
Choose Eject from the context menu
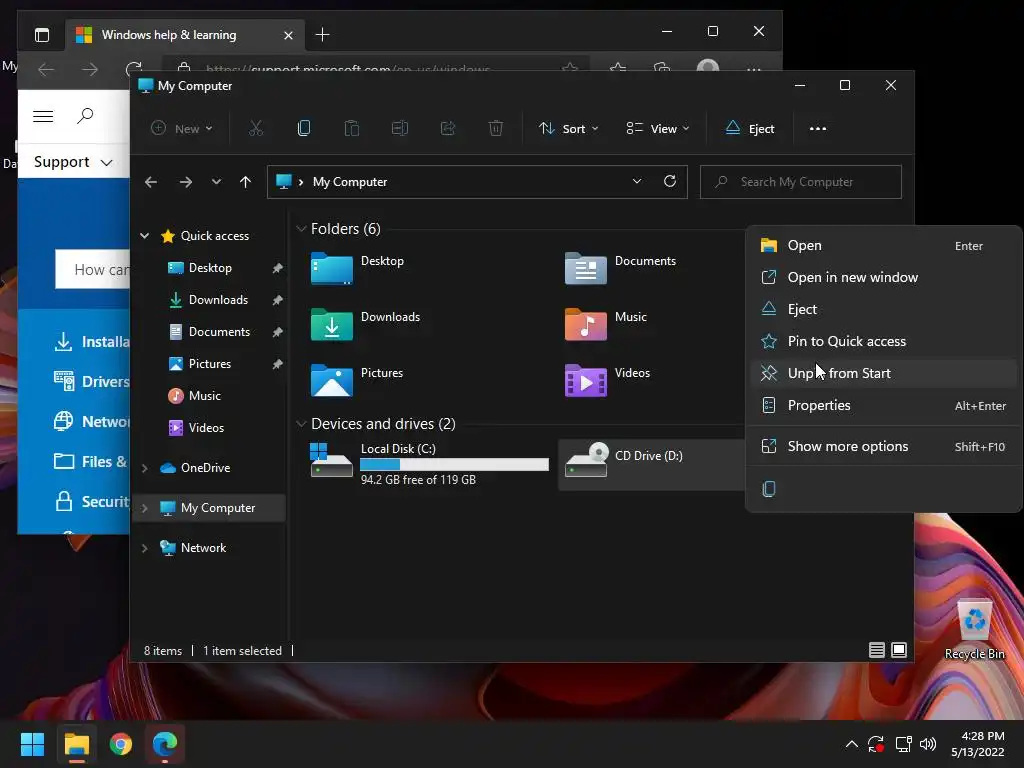(884, 310)
